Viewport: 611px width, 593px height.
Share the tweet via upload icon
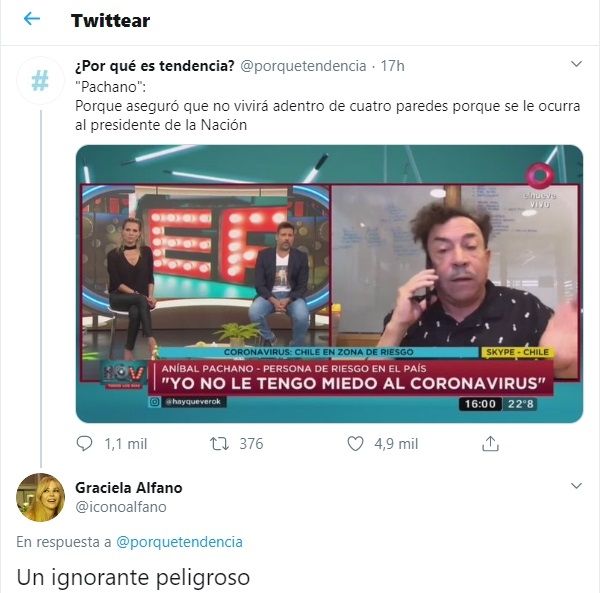pos(490,443)
